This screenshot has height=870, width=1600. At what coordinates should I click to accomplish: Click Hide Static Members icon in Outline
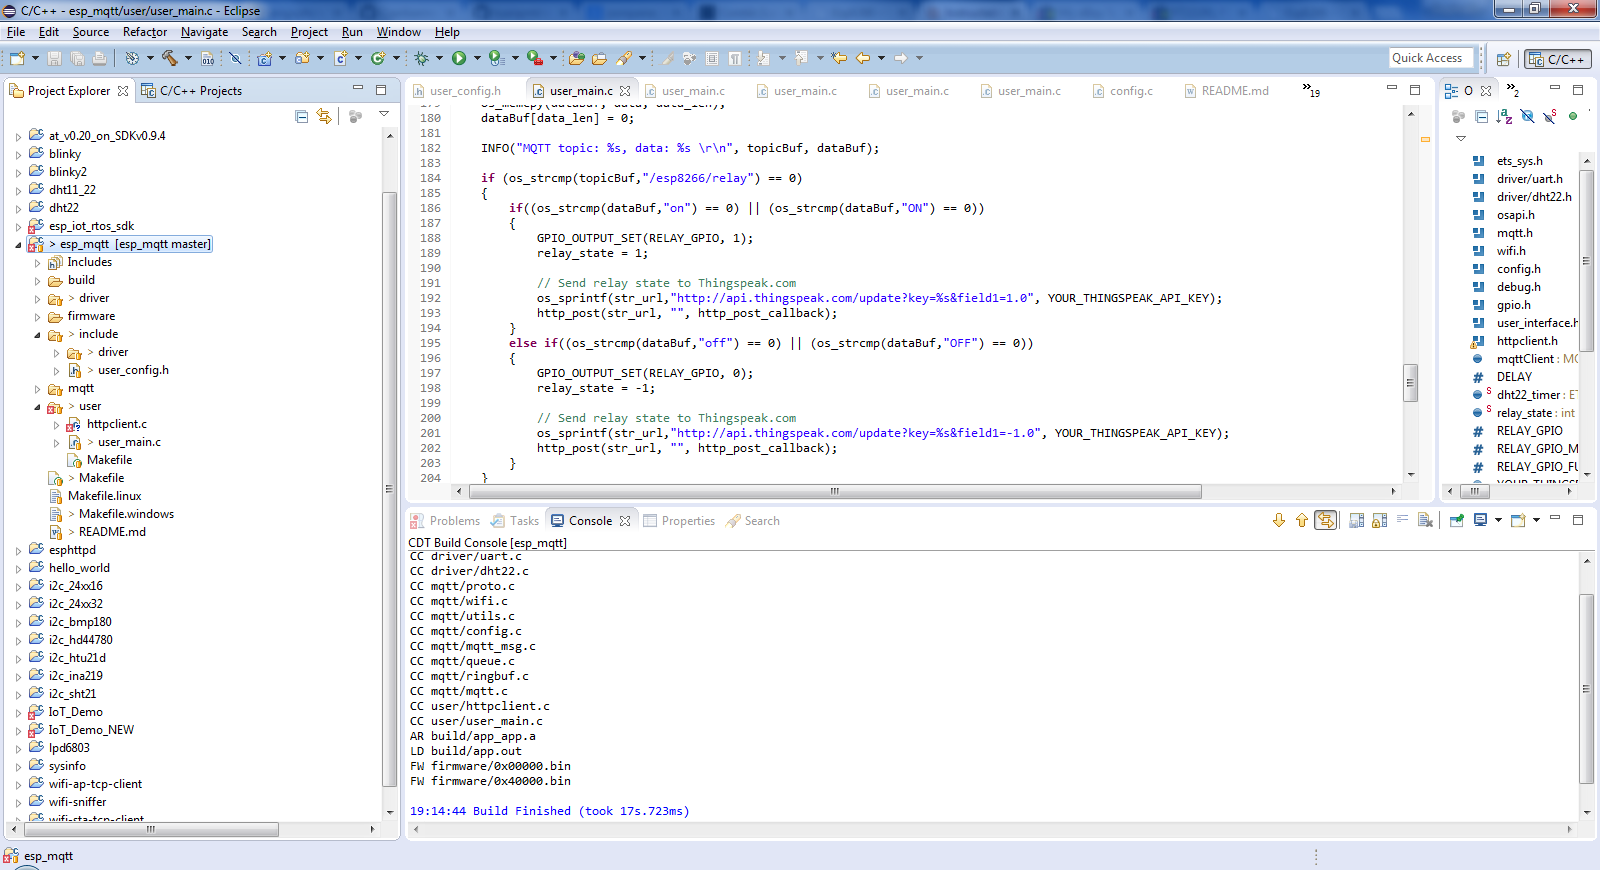(x=1549, y=116)
